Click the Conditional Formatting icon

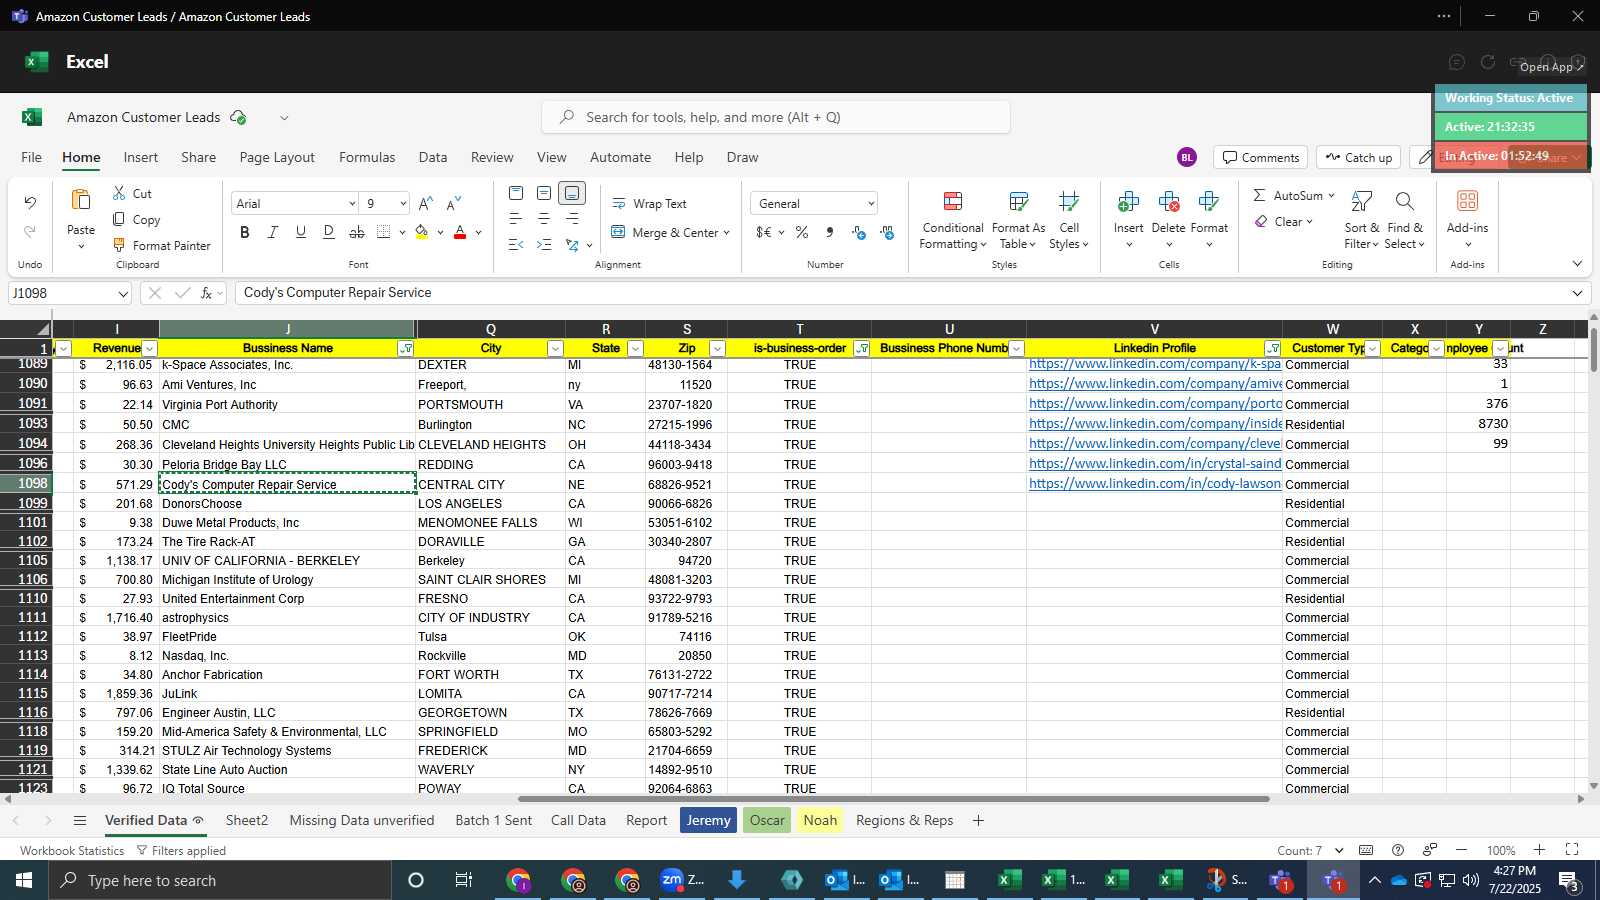coord(953,202)
